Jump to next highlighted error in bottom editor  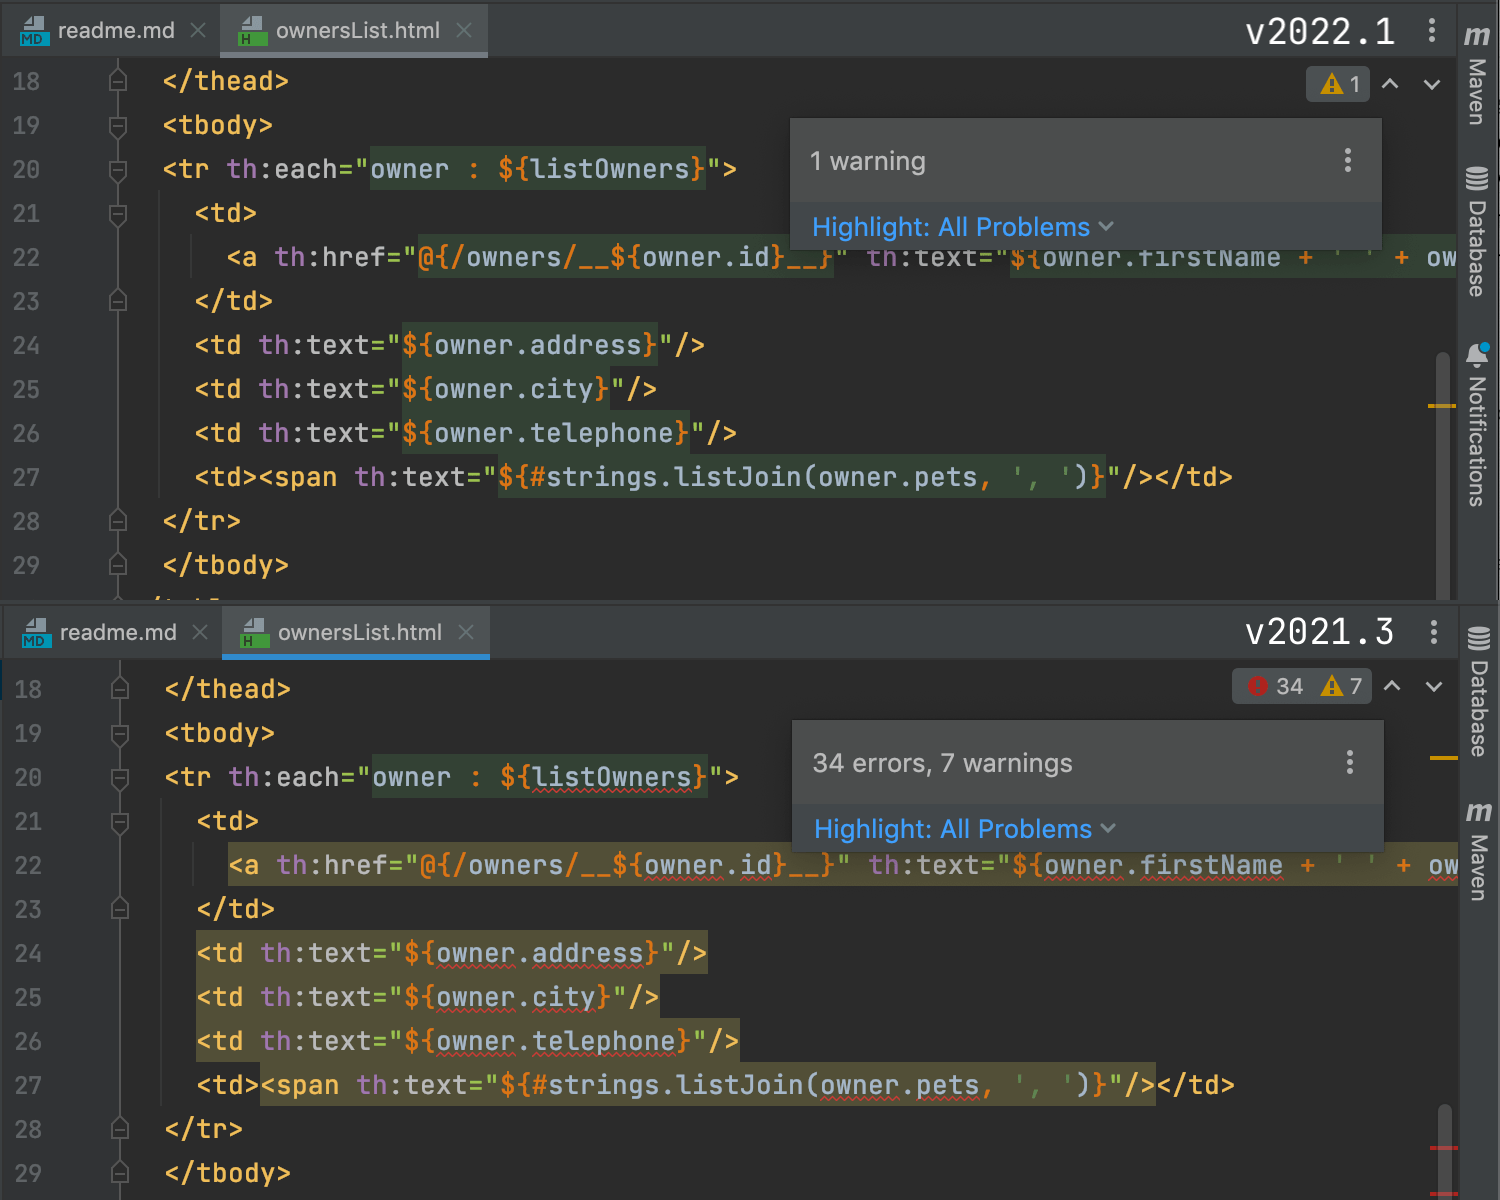(1434, 686)
